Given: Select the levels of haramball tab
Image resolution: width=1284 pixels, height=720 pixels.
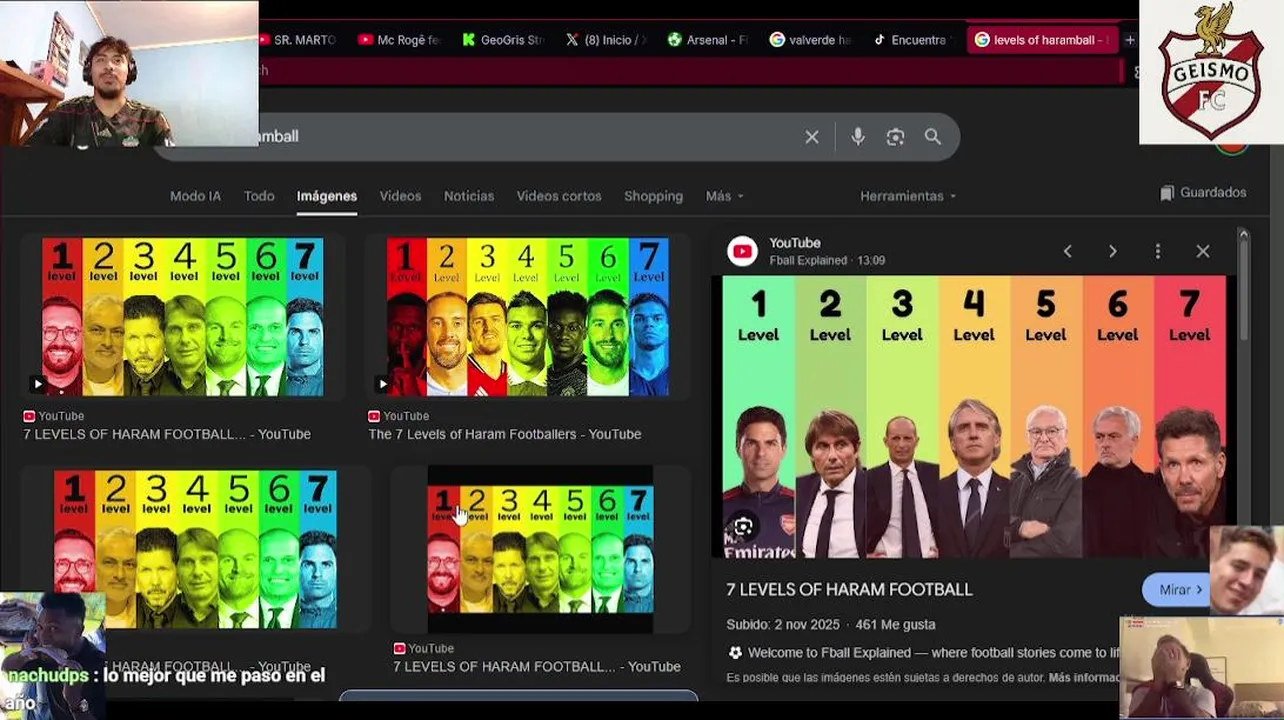Looking at the screenshot, I should [1040, 40].
